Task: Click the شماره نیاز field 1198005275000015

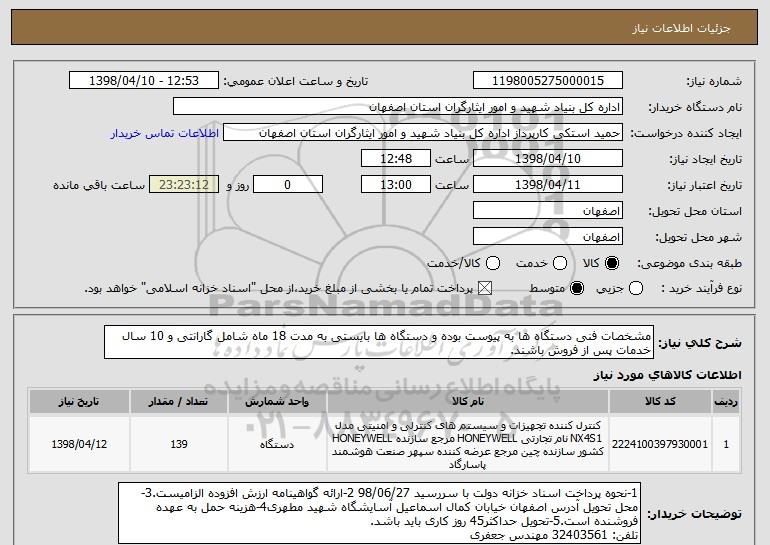Action: coord(548,81)
